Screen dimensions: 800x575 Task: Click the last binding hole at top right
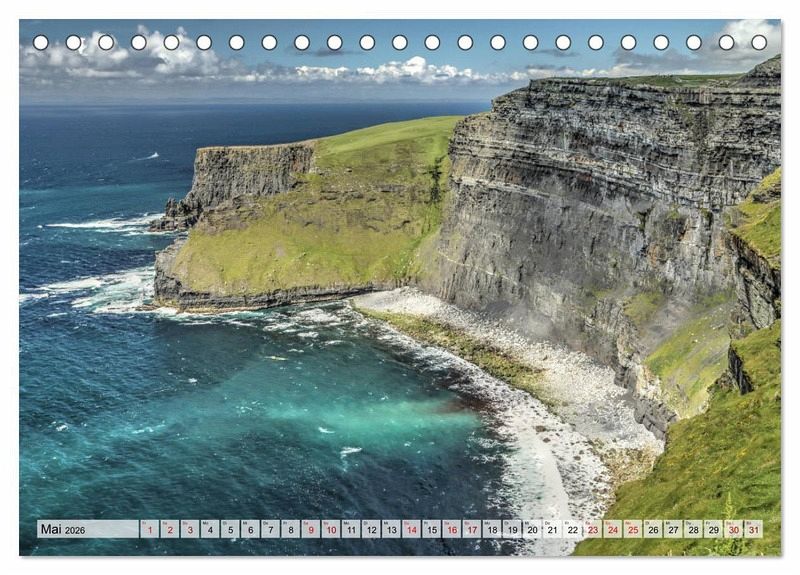pos(759,43)
